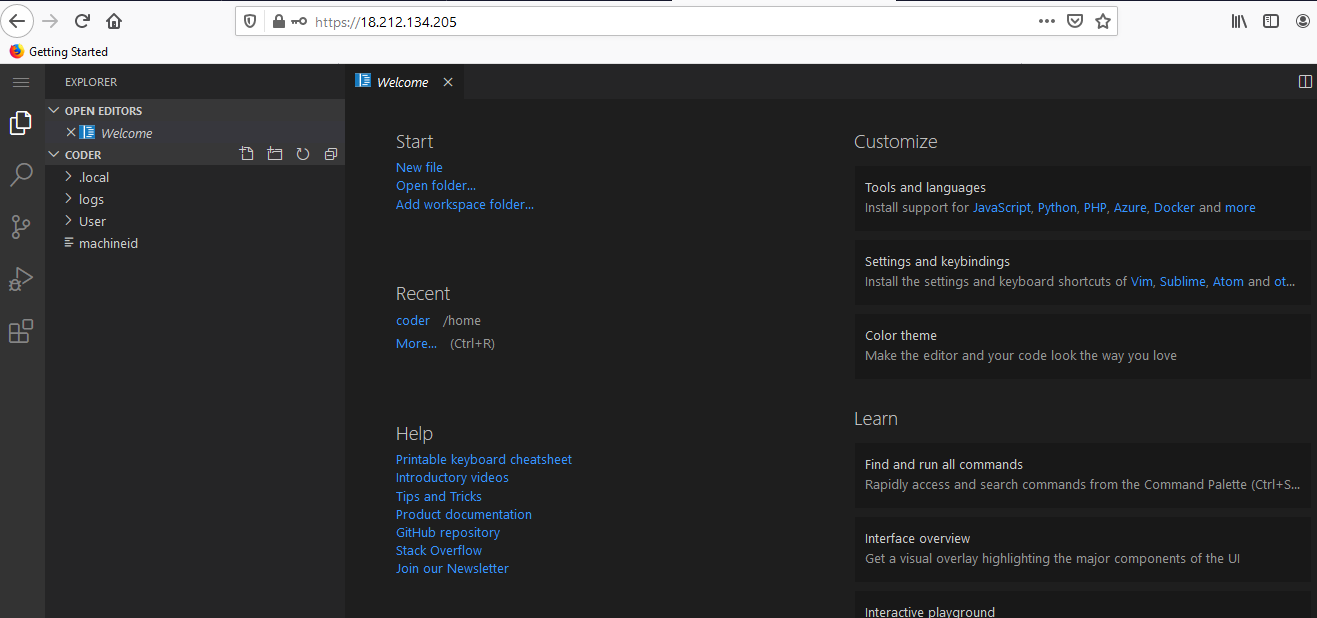Screen dimensions: 1317x618
Task: Save page to Pocket
Action: [x=1075, y=21]
